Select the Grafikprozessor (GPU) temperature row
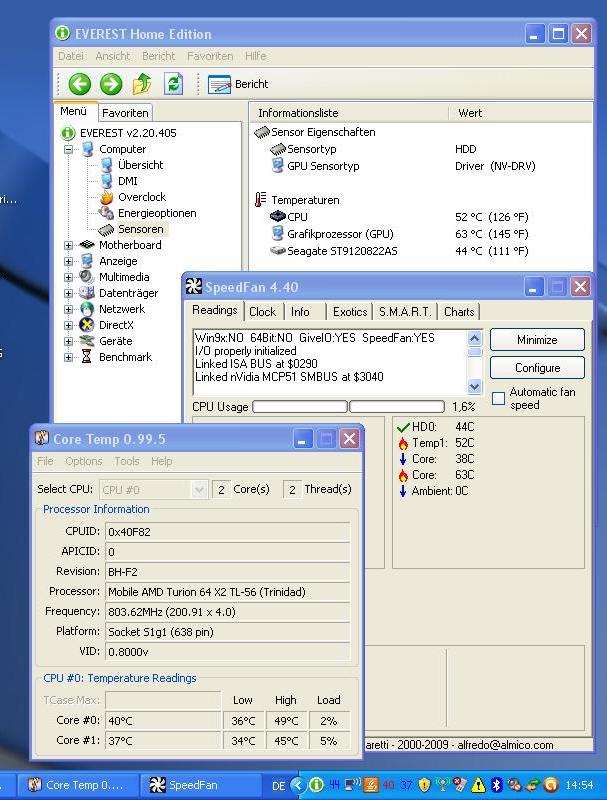Screen dimensions: 607x800 coord(340,234)
